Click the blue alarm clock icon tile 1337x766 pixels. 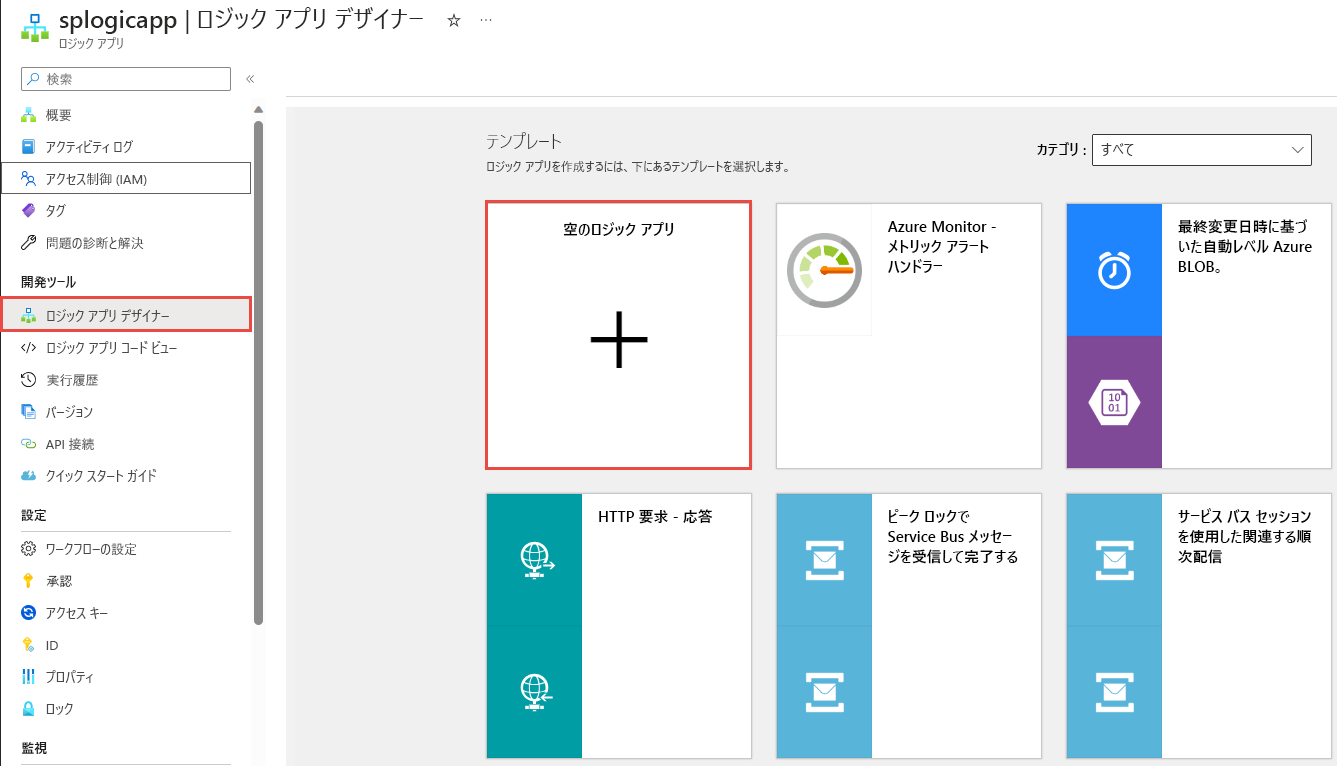tap(1114, 269)
